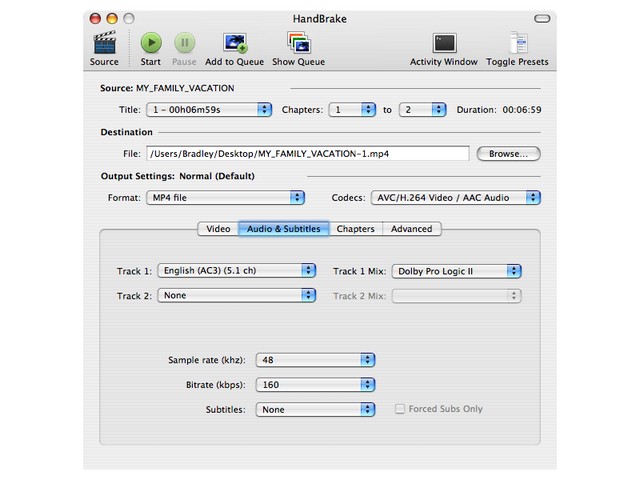640x480 pixels.
Task: Click the Source: MY_FAMILY_VACATION label
Action: tap(167, 88)
